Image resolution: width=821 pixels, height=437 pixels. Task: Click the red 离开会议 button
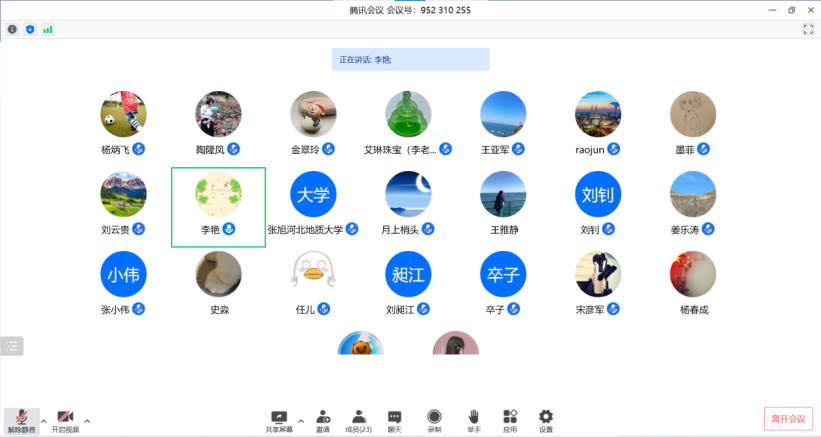click(x=787, y=418)
